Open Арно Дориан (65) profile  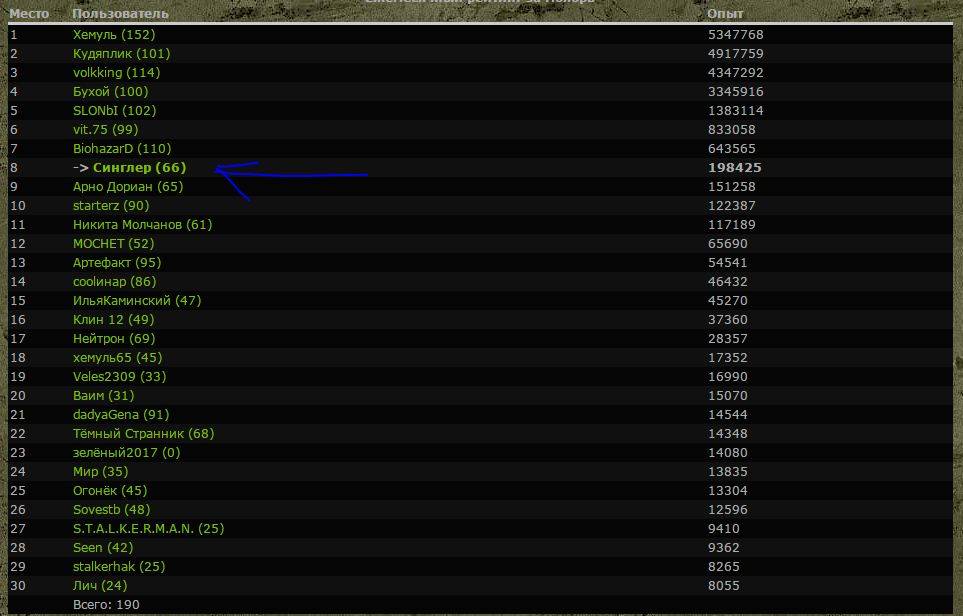click(x=128, y=187)
